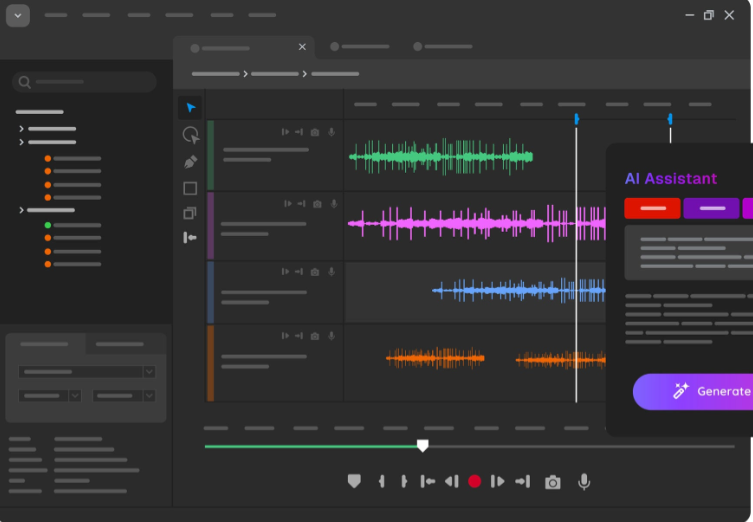Click the sidebar search field
Viewport: 753px width, 522px height.
(x=85, y=82)
